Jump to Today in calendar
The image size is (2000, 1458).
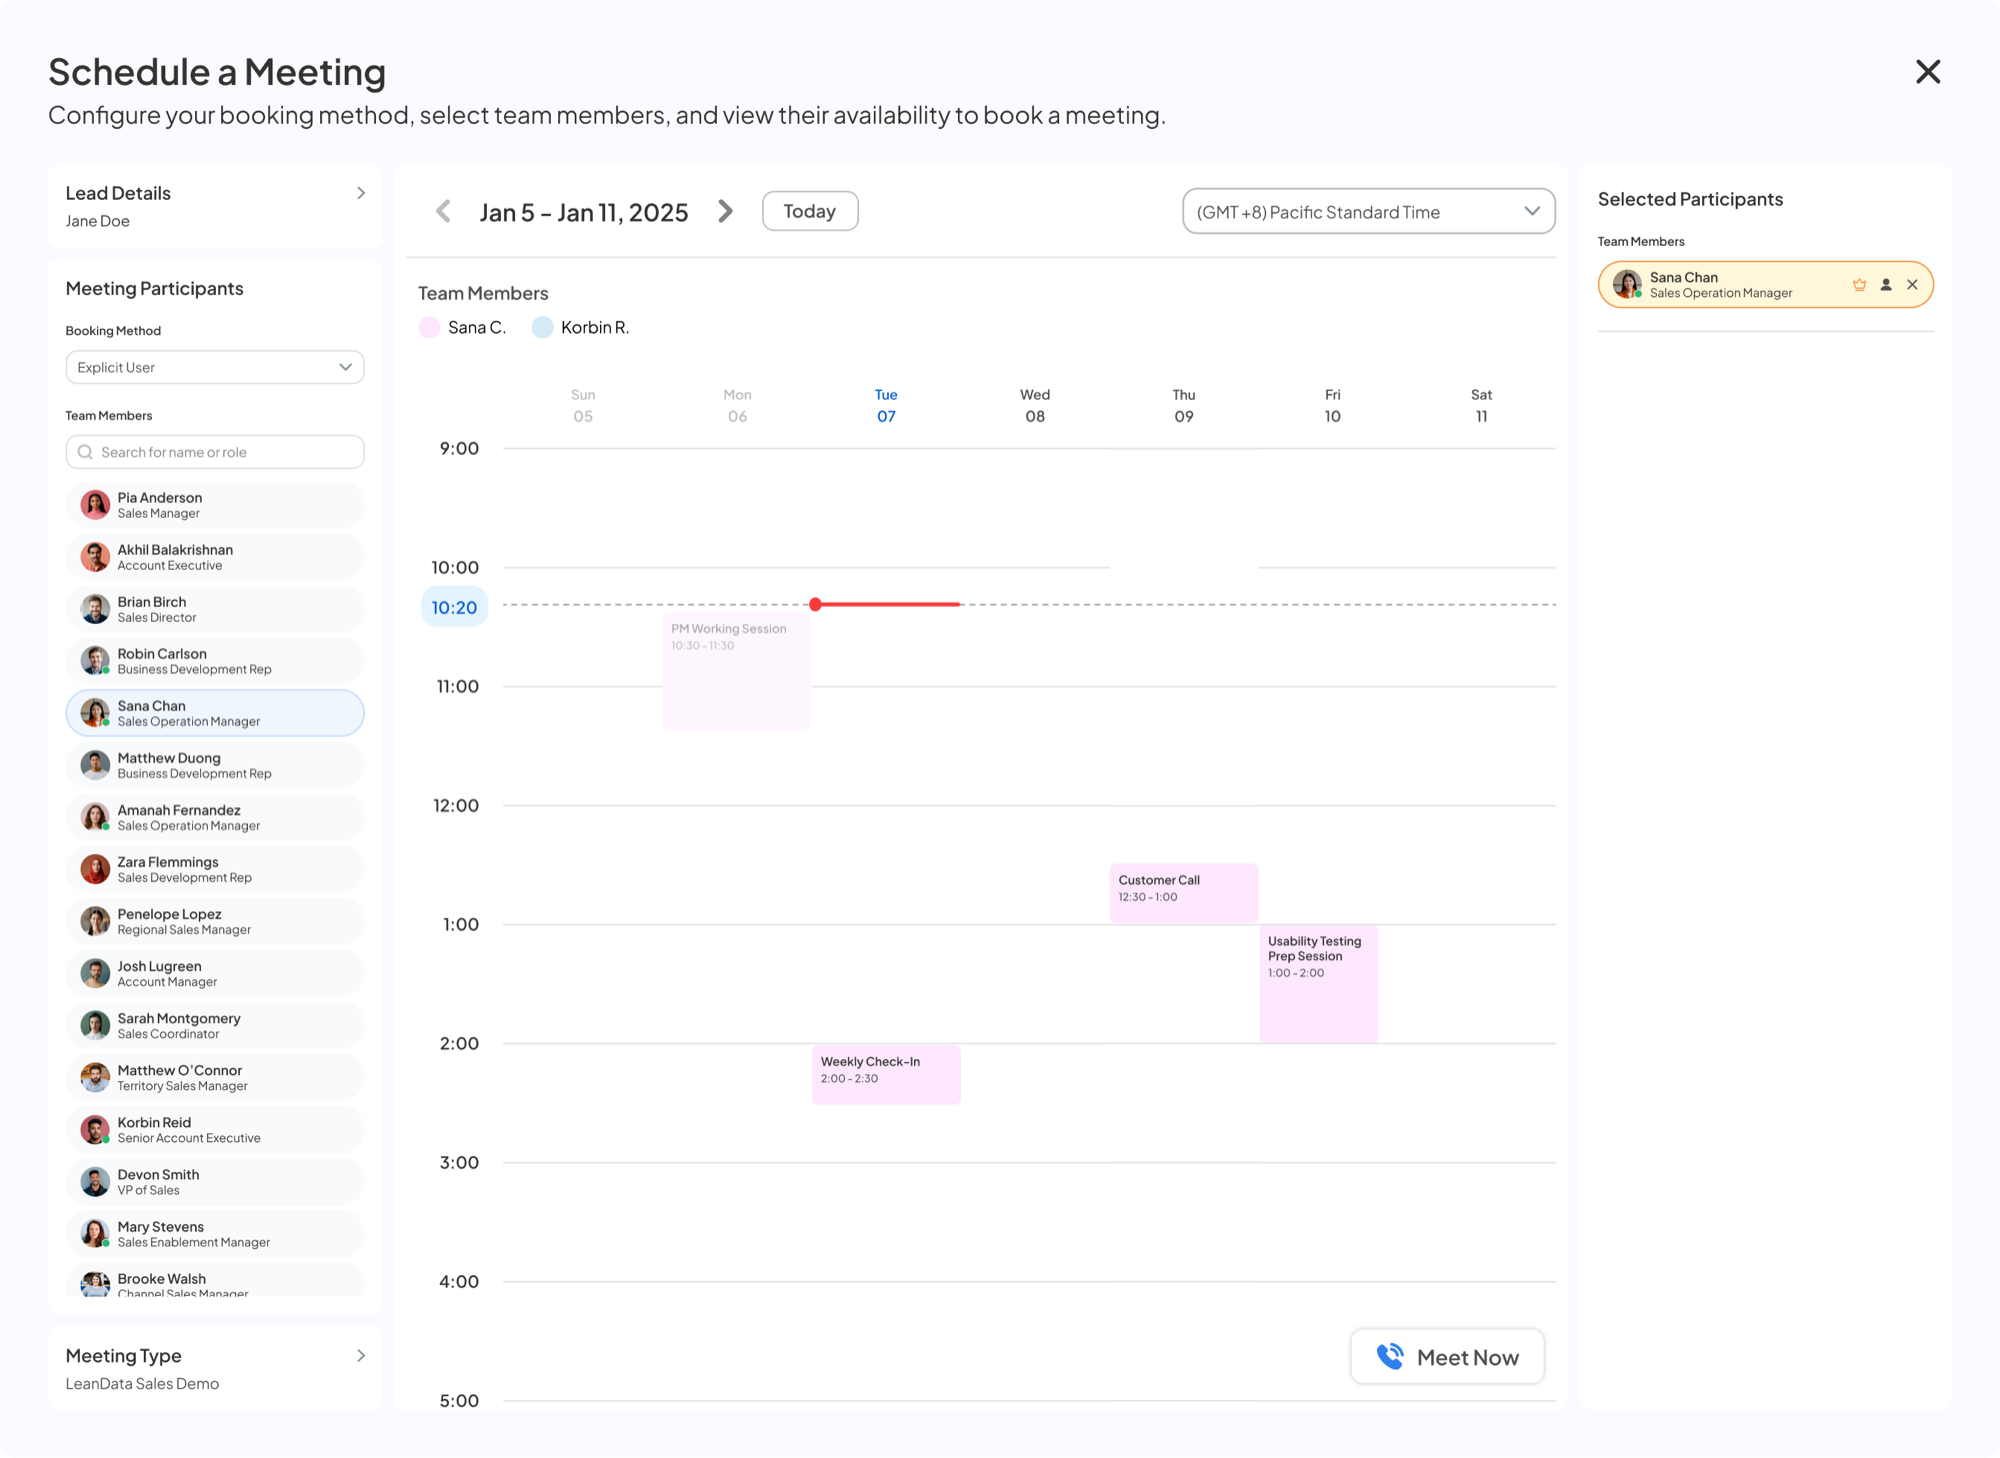click(x=810, y=211)
